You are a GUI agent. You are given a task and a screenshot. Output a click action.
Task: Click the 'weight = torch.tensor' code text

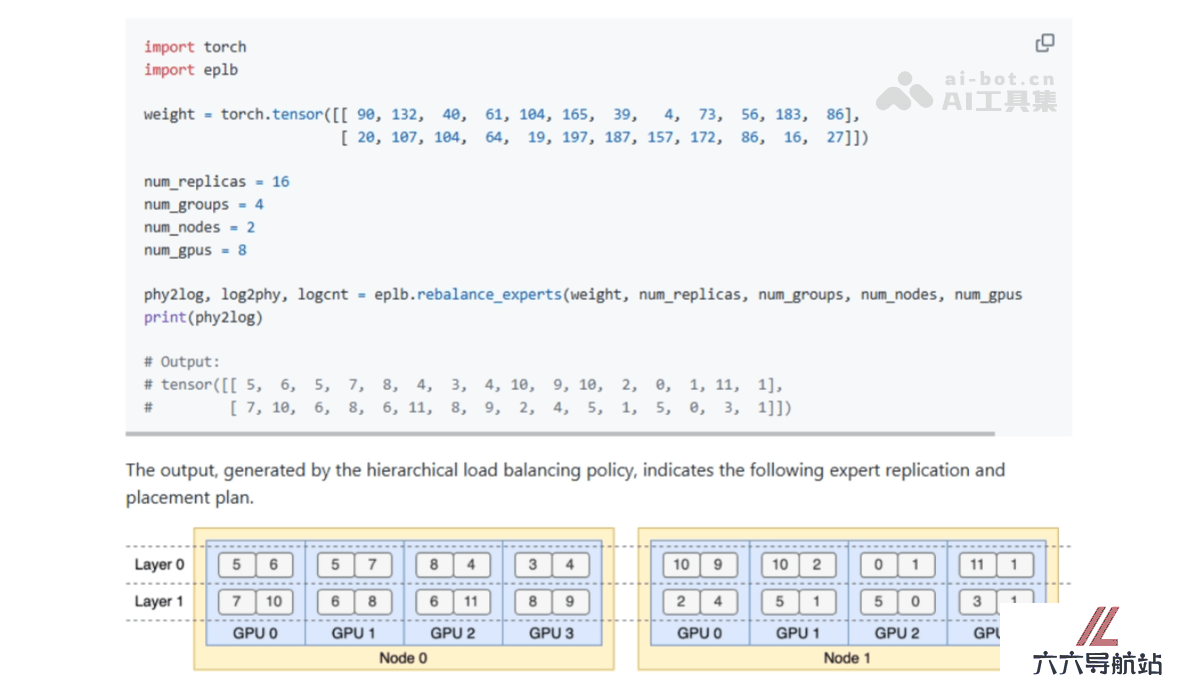pos(233,114)
